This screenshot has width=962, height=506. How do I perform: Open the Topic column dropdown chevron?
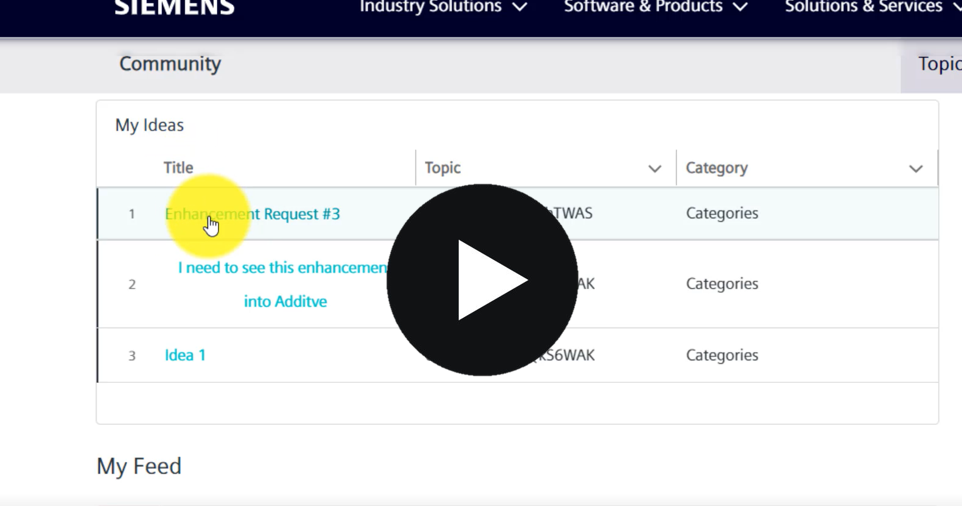(x=654, y=169)
